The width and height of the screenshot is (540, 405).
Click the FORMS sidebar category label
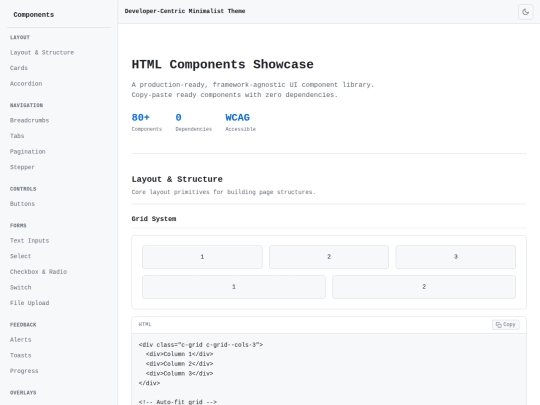pos(18,226)
